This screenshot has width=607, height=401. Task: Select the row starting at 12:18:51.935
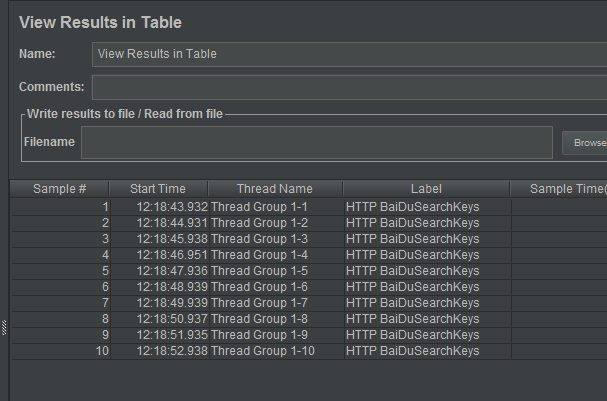pos(309,335)
